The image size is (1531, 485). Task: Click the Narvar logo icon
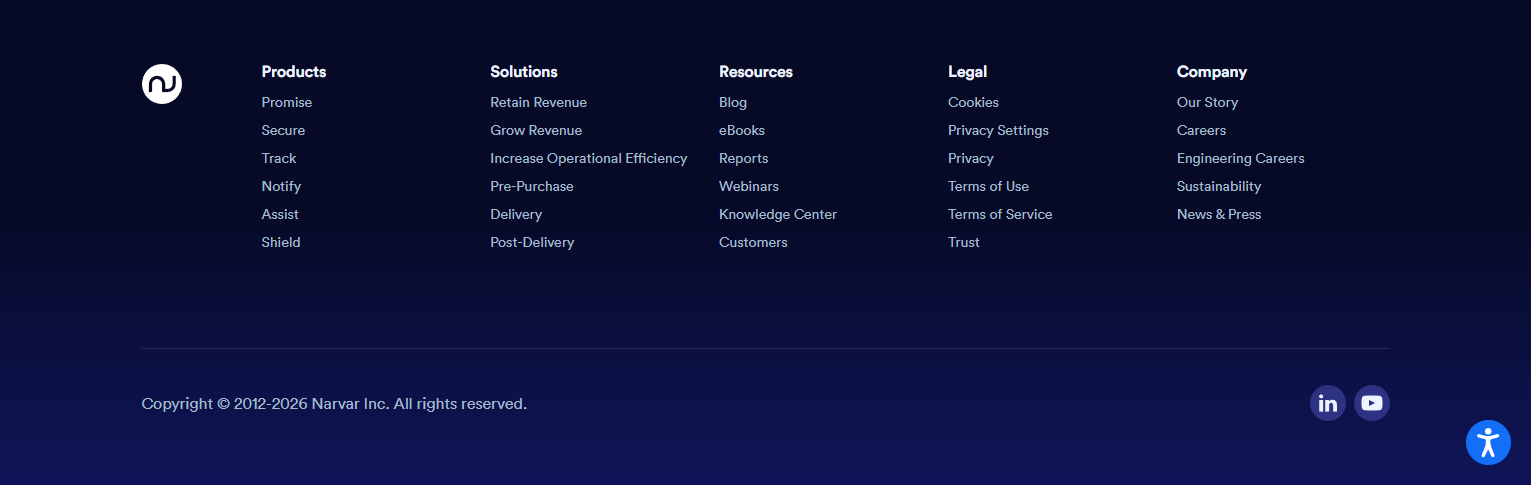162,84
